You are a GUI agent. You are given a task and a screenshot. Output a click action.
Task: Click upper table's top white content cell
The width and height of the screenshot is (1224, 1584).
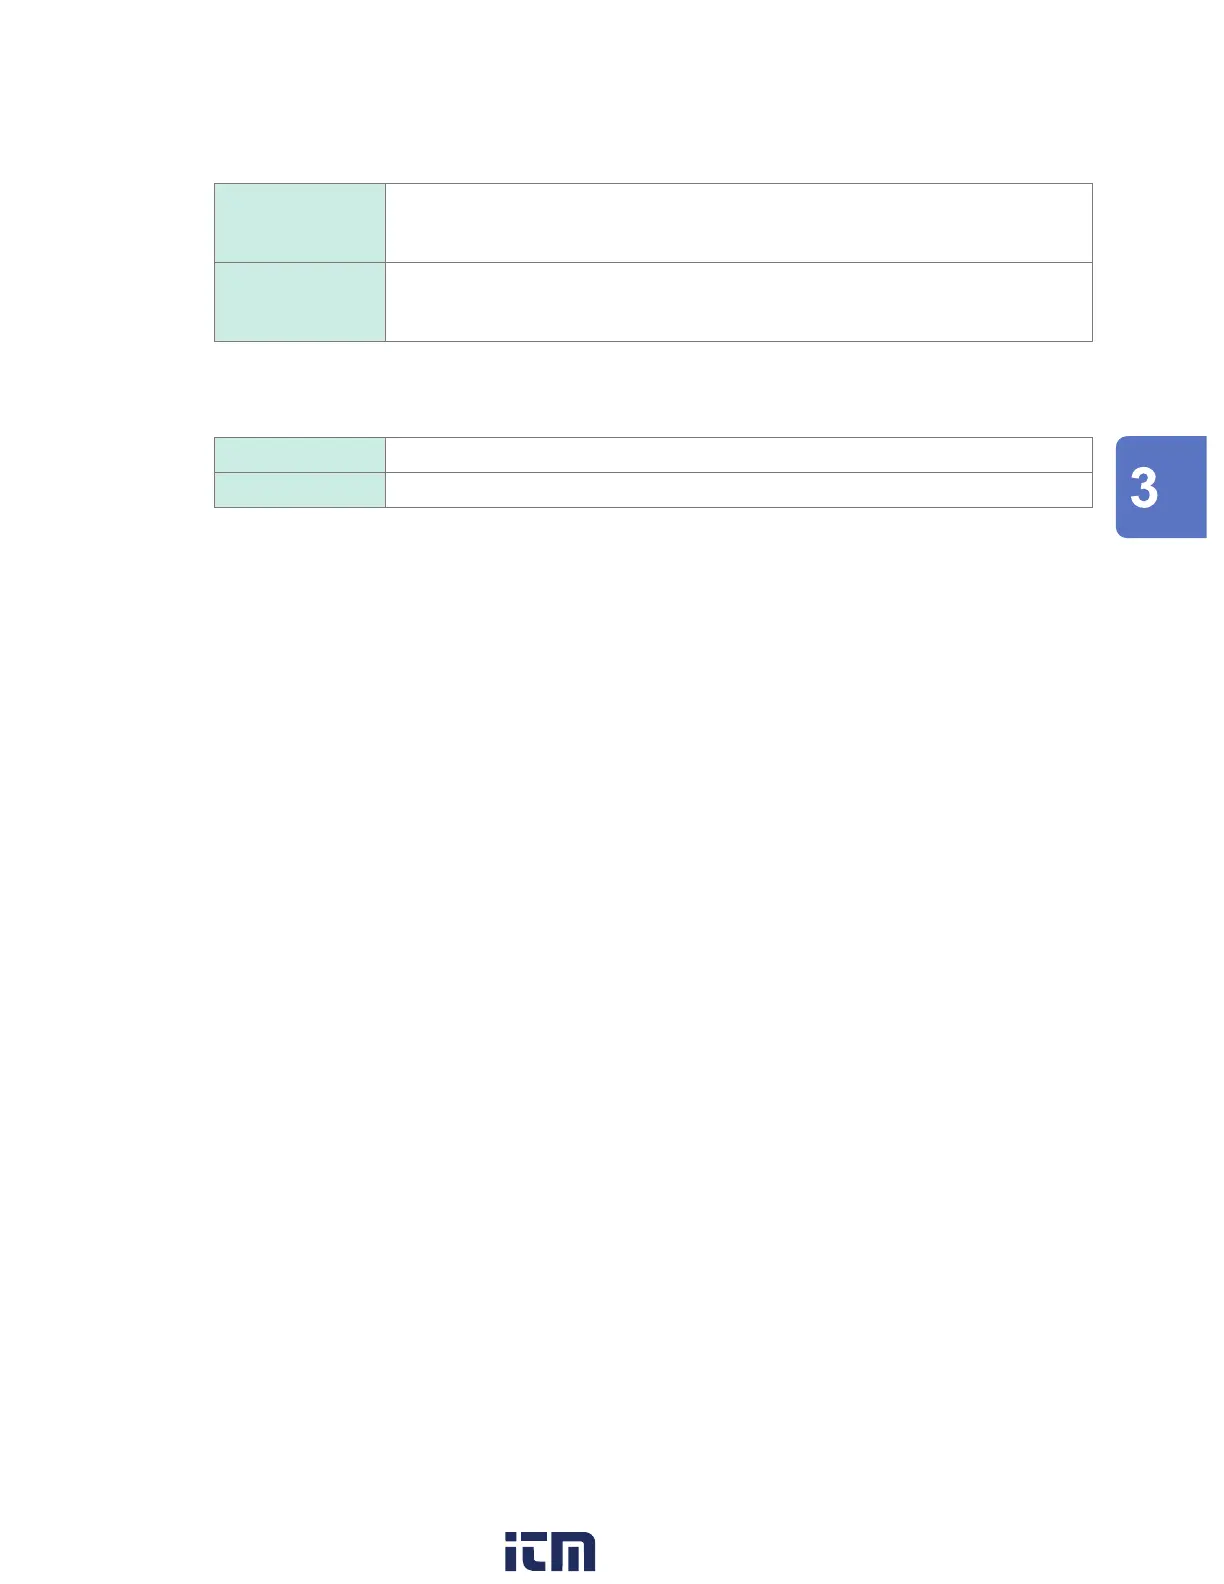738,223
